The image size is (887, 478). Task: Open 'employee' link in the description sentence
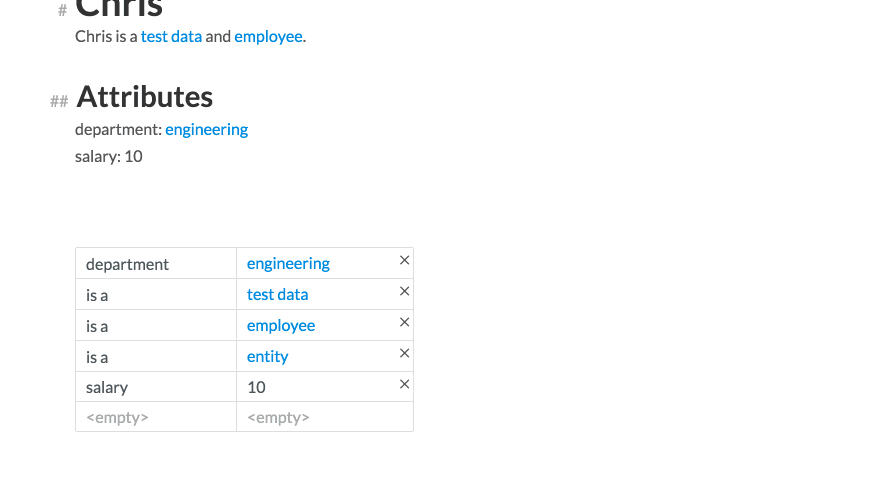point(268,37)
